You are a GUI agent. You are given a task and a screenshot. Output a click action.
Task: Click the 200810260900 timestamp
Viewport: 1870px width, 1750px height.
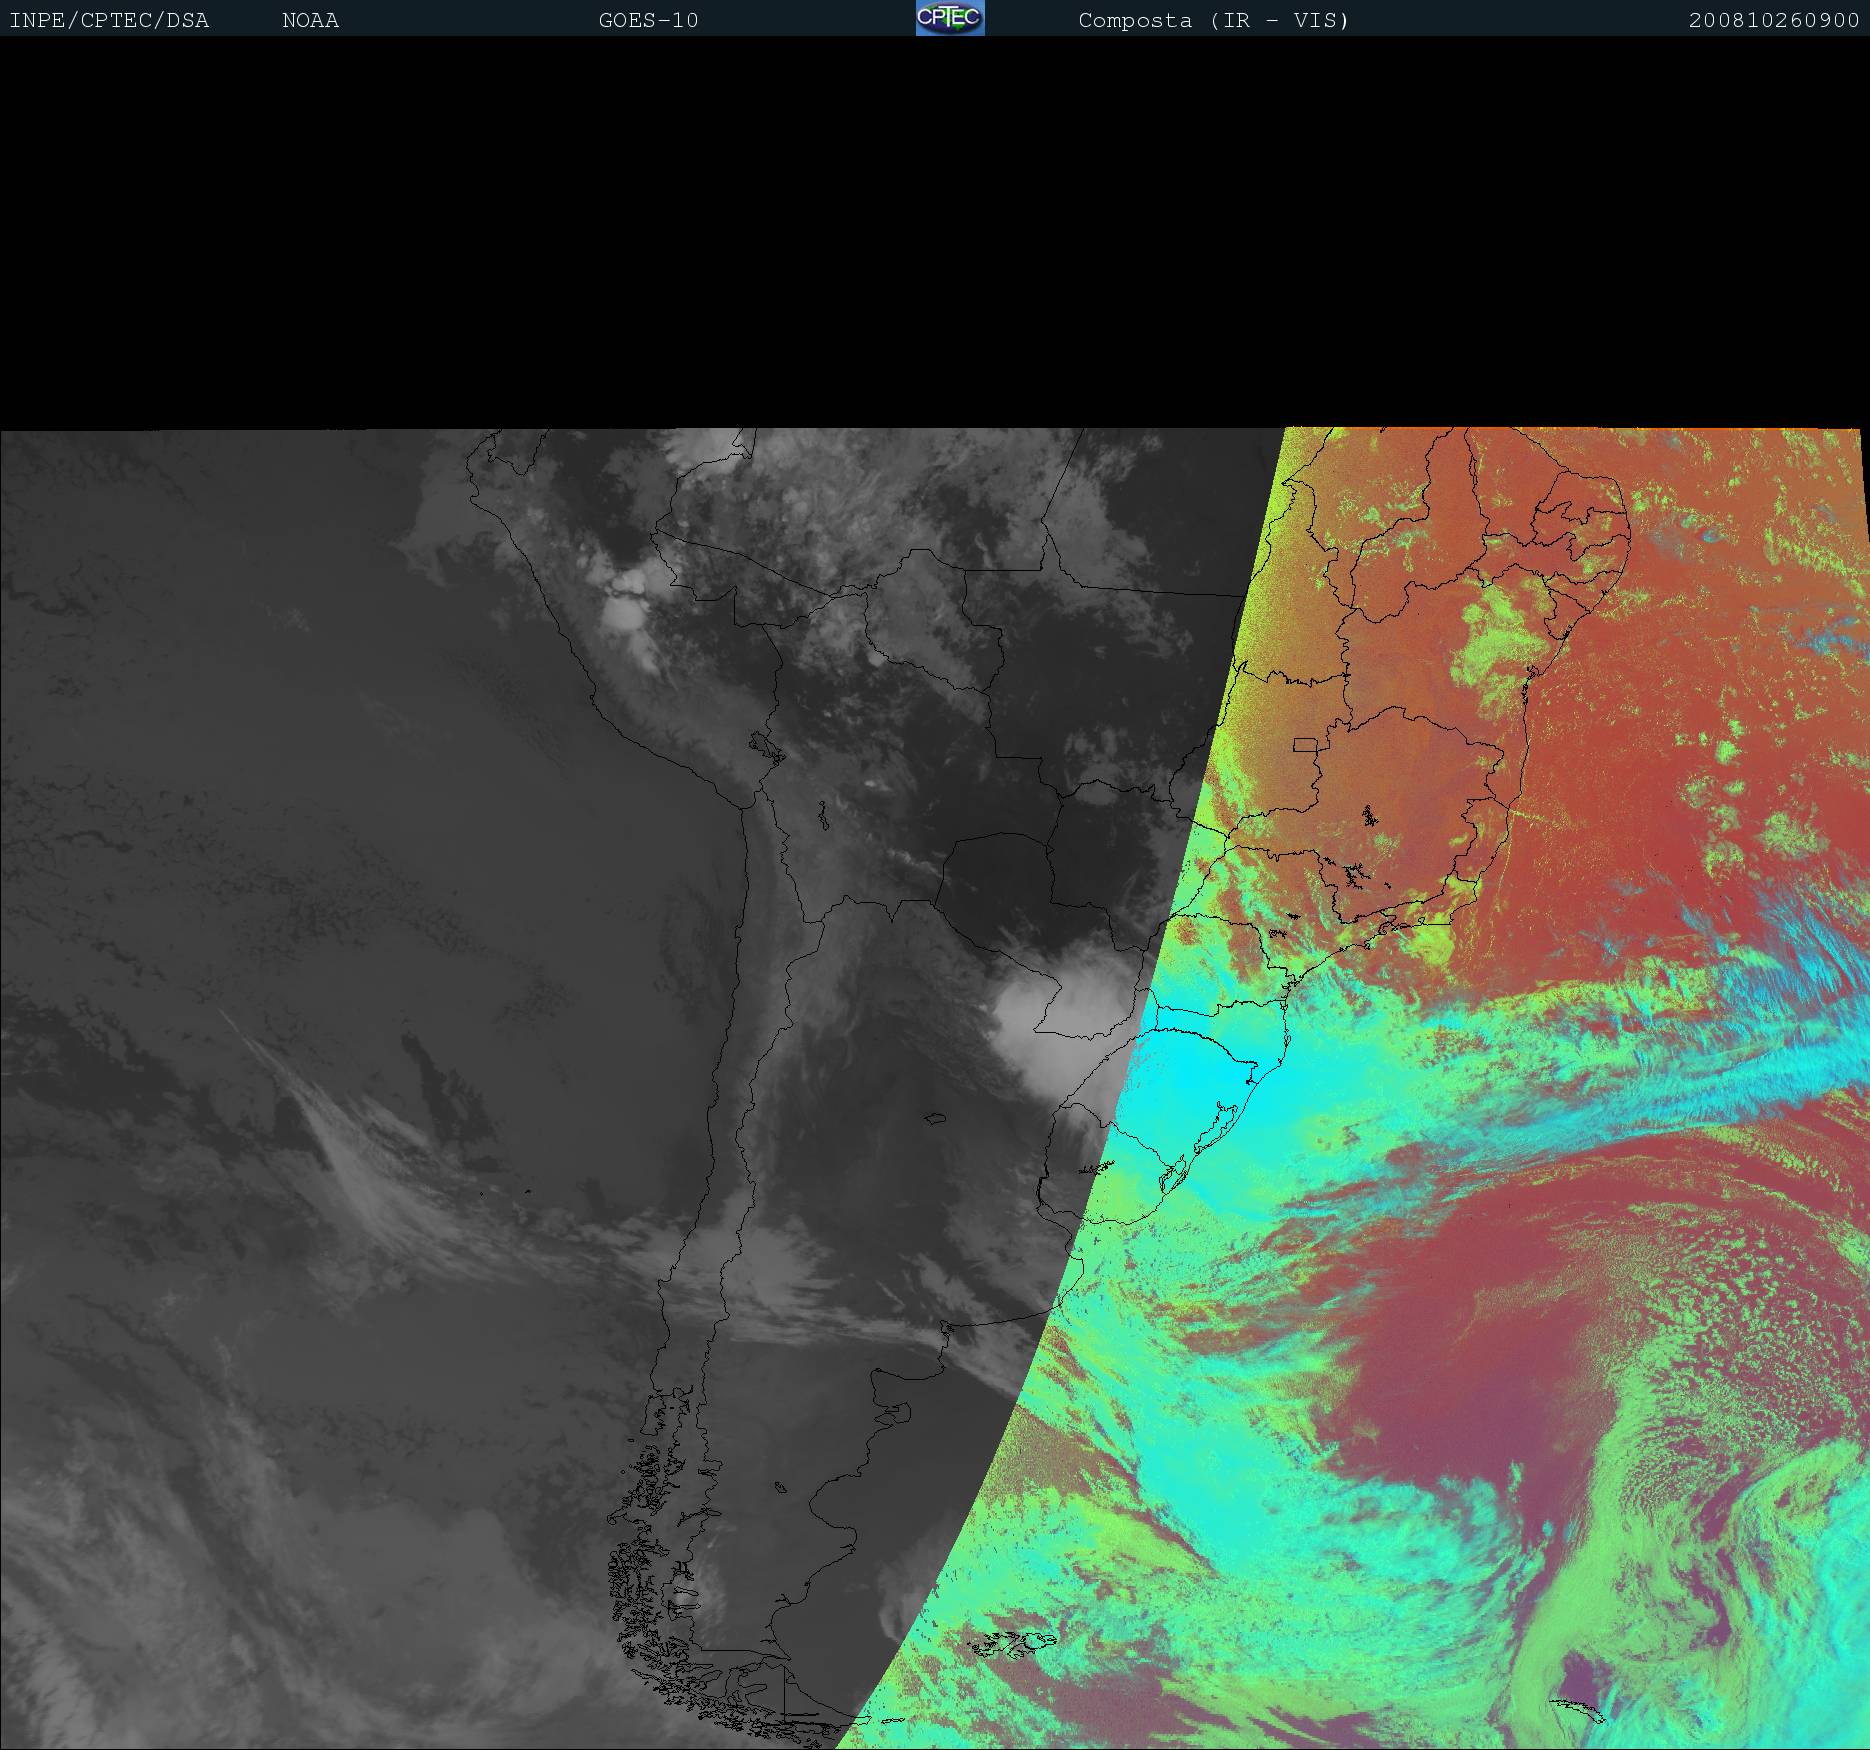(1773, 21)
